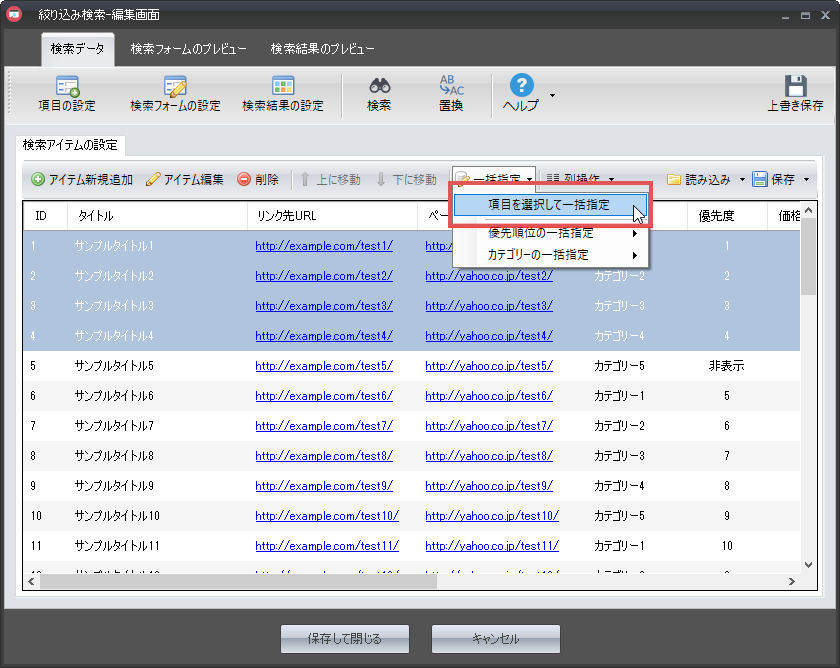Switch to 検索フォームのプレビュー tab
Screen dimensions: 840x668
[188, 49]
